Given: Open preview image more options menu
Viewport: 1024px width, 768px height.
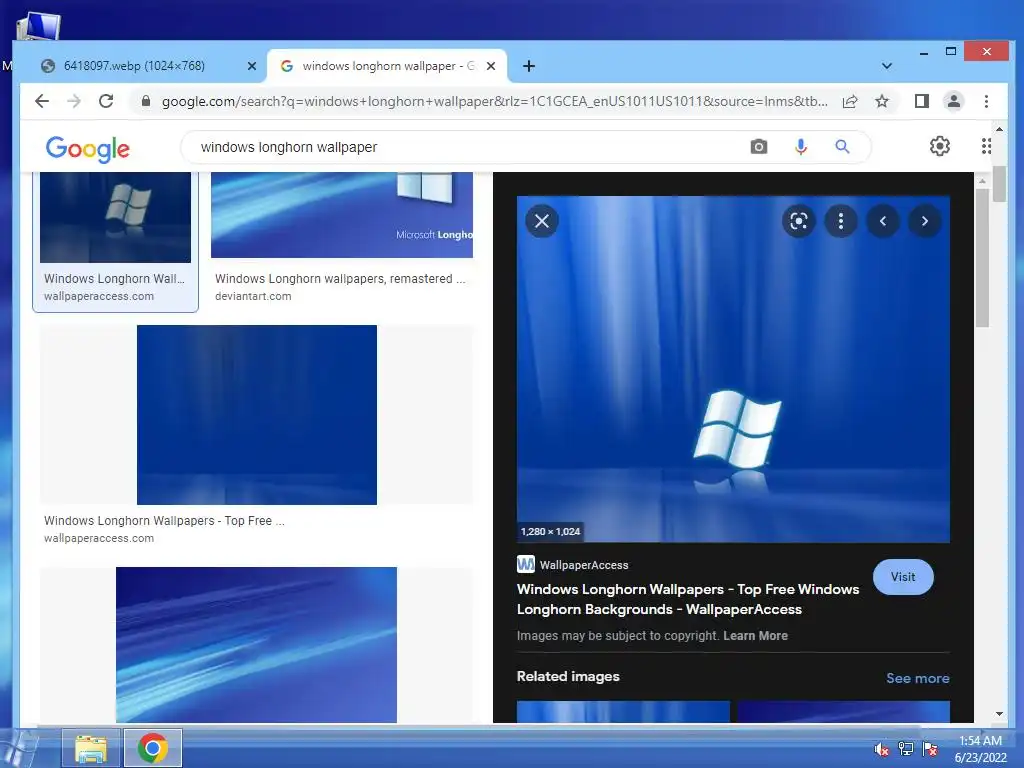Looking at the screenshot, I should 840,221.
